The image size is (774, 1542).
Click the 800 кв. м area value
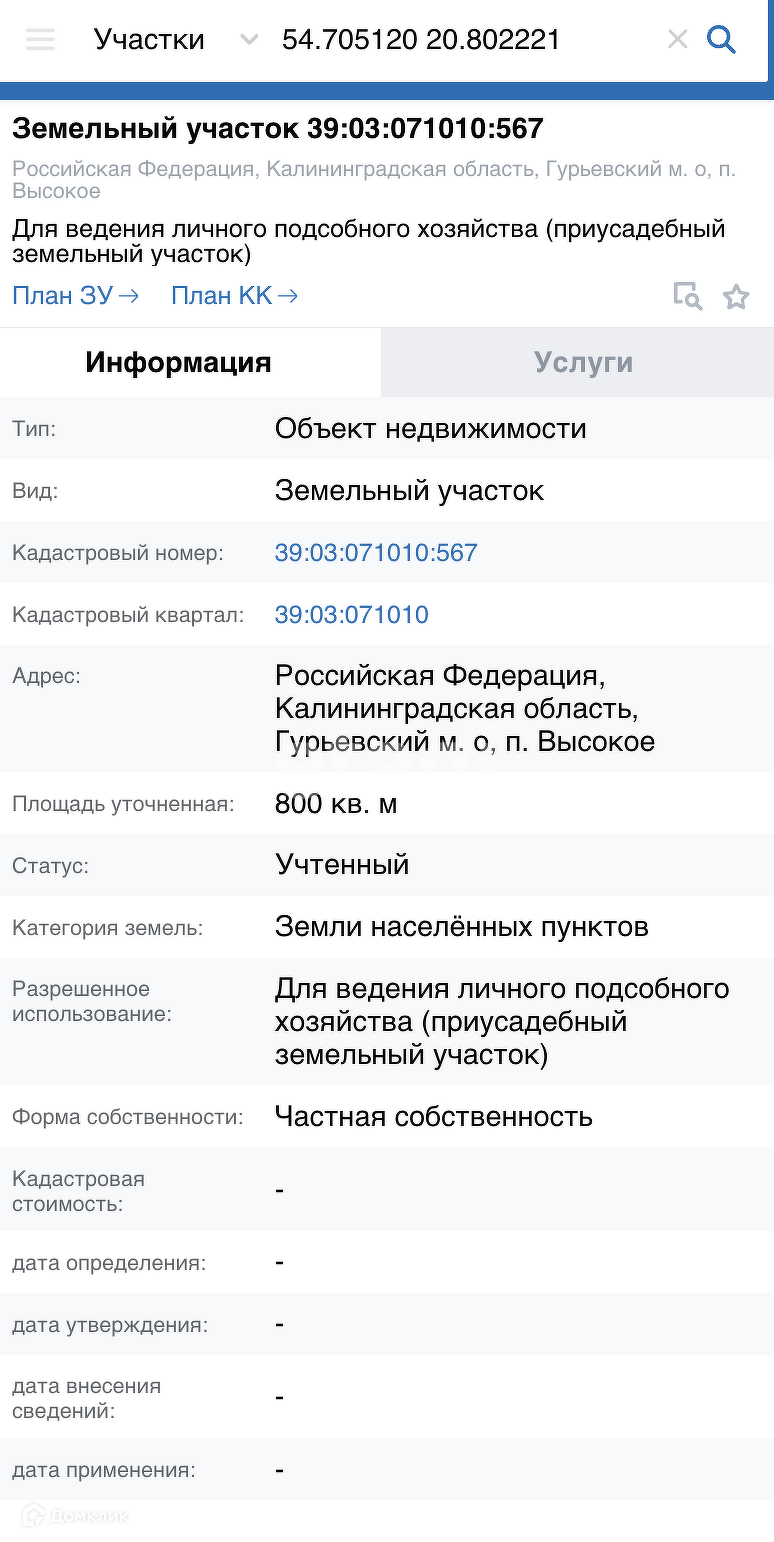pyautogui.click(x=336, y=804)
